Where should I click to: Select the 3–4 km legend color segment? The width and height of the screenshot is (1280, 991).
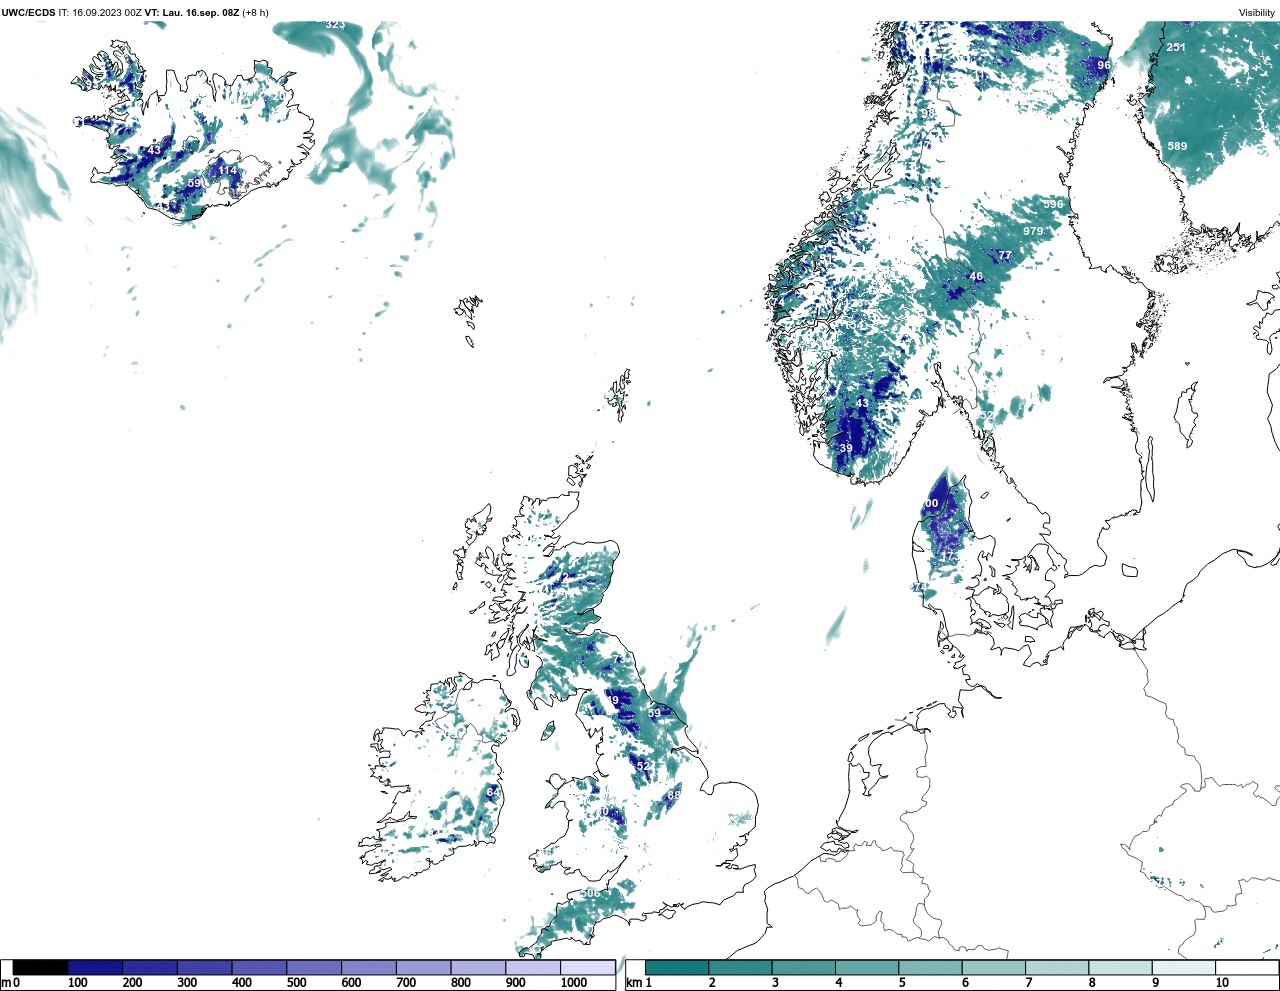click(x=803, y=967)
